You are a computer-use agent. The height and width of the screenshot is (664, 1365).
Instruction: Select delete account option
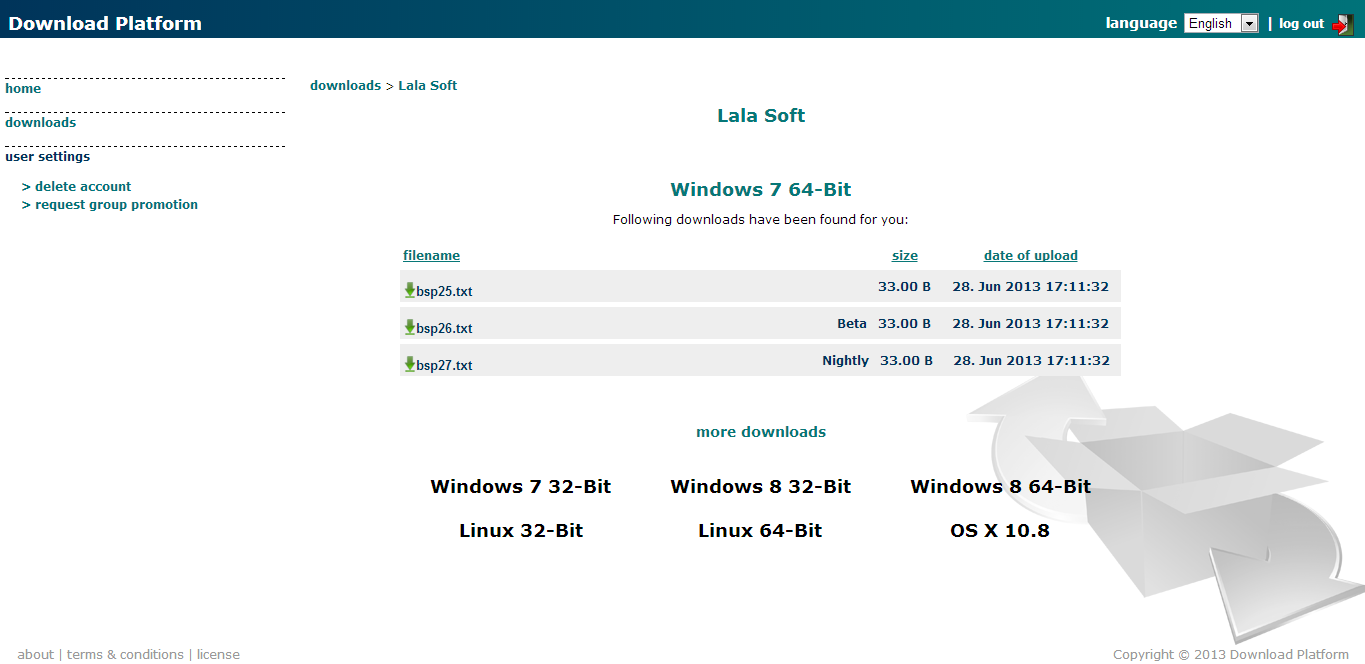click(x=82, y=186)
